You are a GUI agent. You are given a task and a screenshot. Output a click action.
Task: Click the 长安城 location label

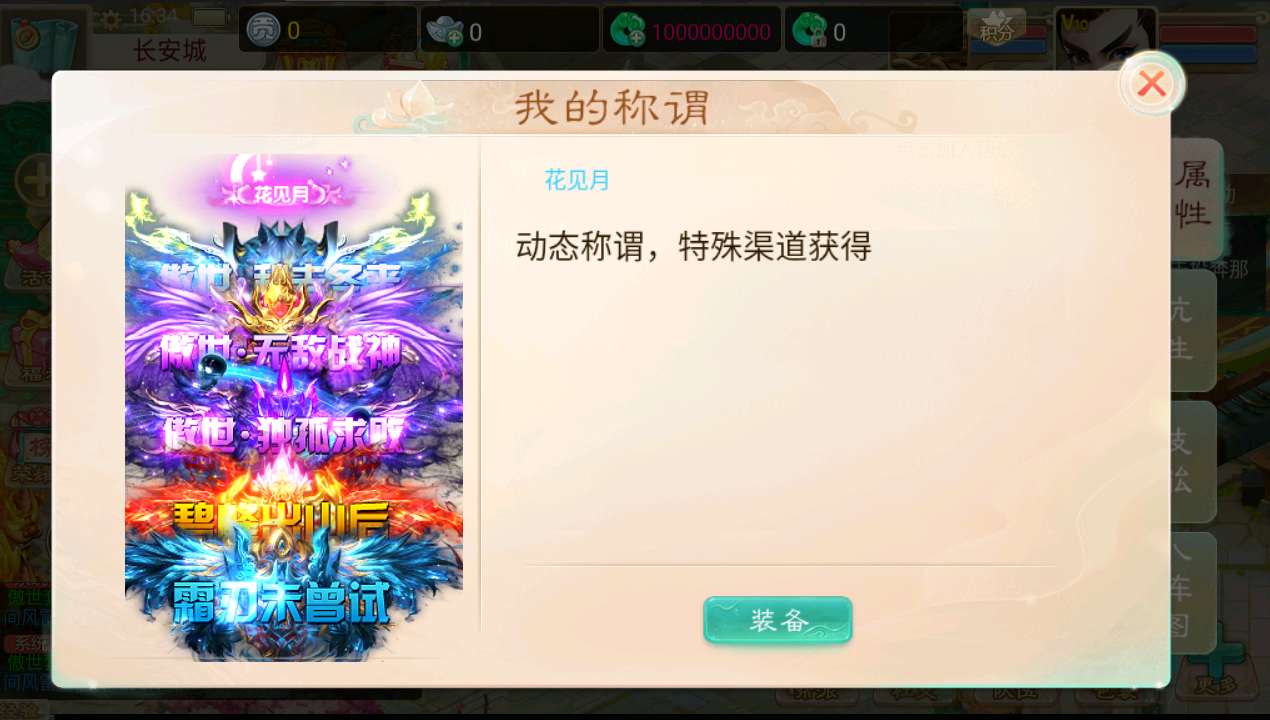point(170,50)
